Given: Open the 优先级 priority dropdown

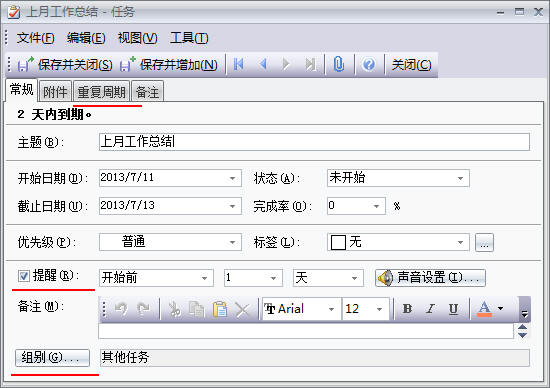Looking at the screenshot, I should pyautogui.click(x=232, y=242).
